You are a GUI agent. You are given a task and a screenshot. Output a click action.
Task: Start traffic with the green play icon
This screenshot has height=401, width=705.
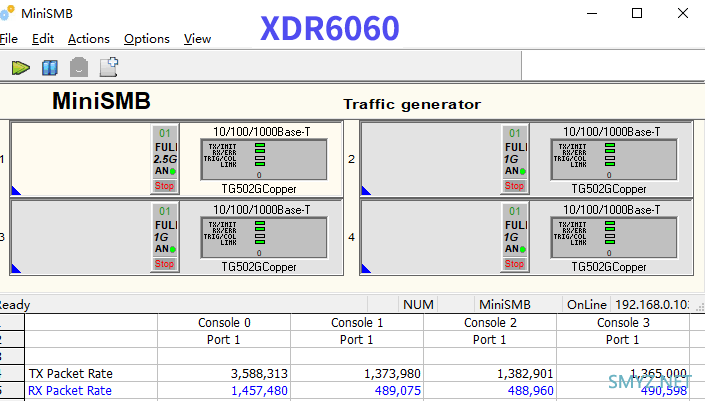21,68
